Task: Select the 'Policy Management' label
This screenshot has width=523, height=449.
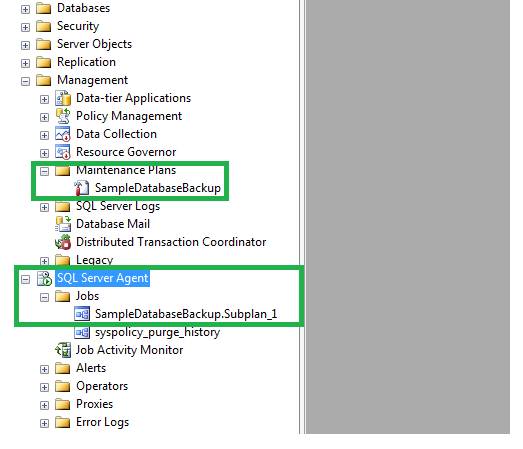Action: (129, 116)
